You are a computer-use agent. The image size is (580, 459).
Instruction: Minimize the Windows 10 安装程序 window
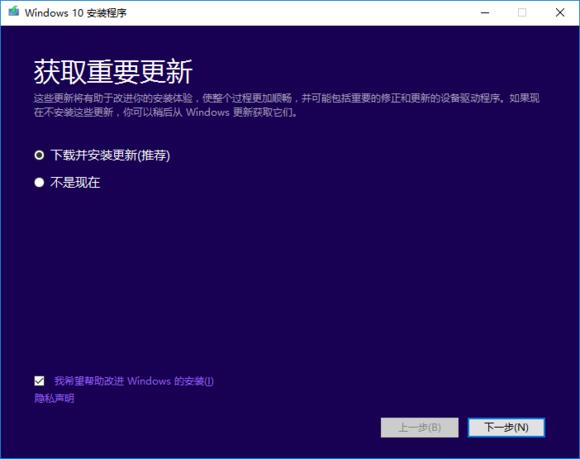point(485,13)
